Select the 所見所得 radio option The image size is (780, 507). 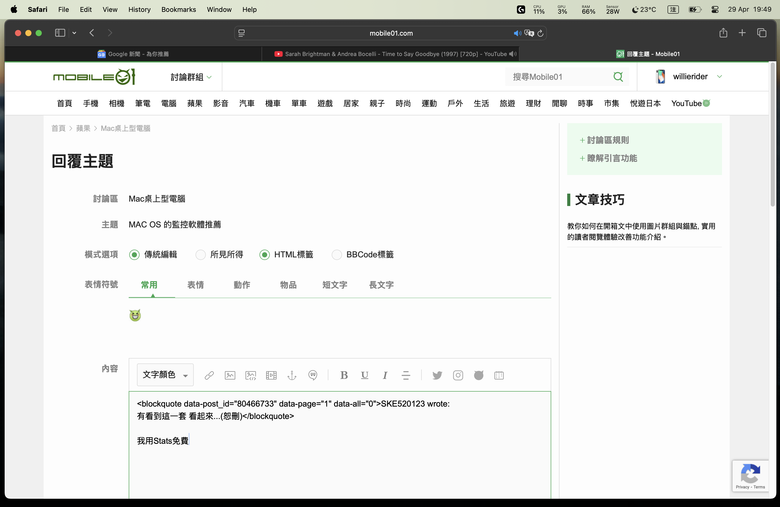(x=200, y=255)
